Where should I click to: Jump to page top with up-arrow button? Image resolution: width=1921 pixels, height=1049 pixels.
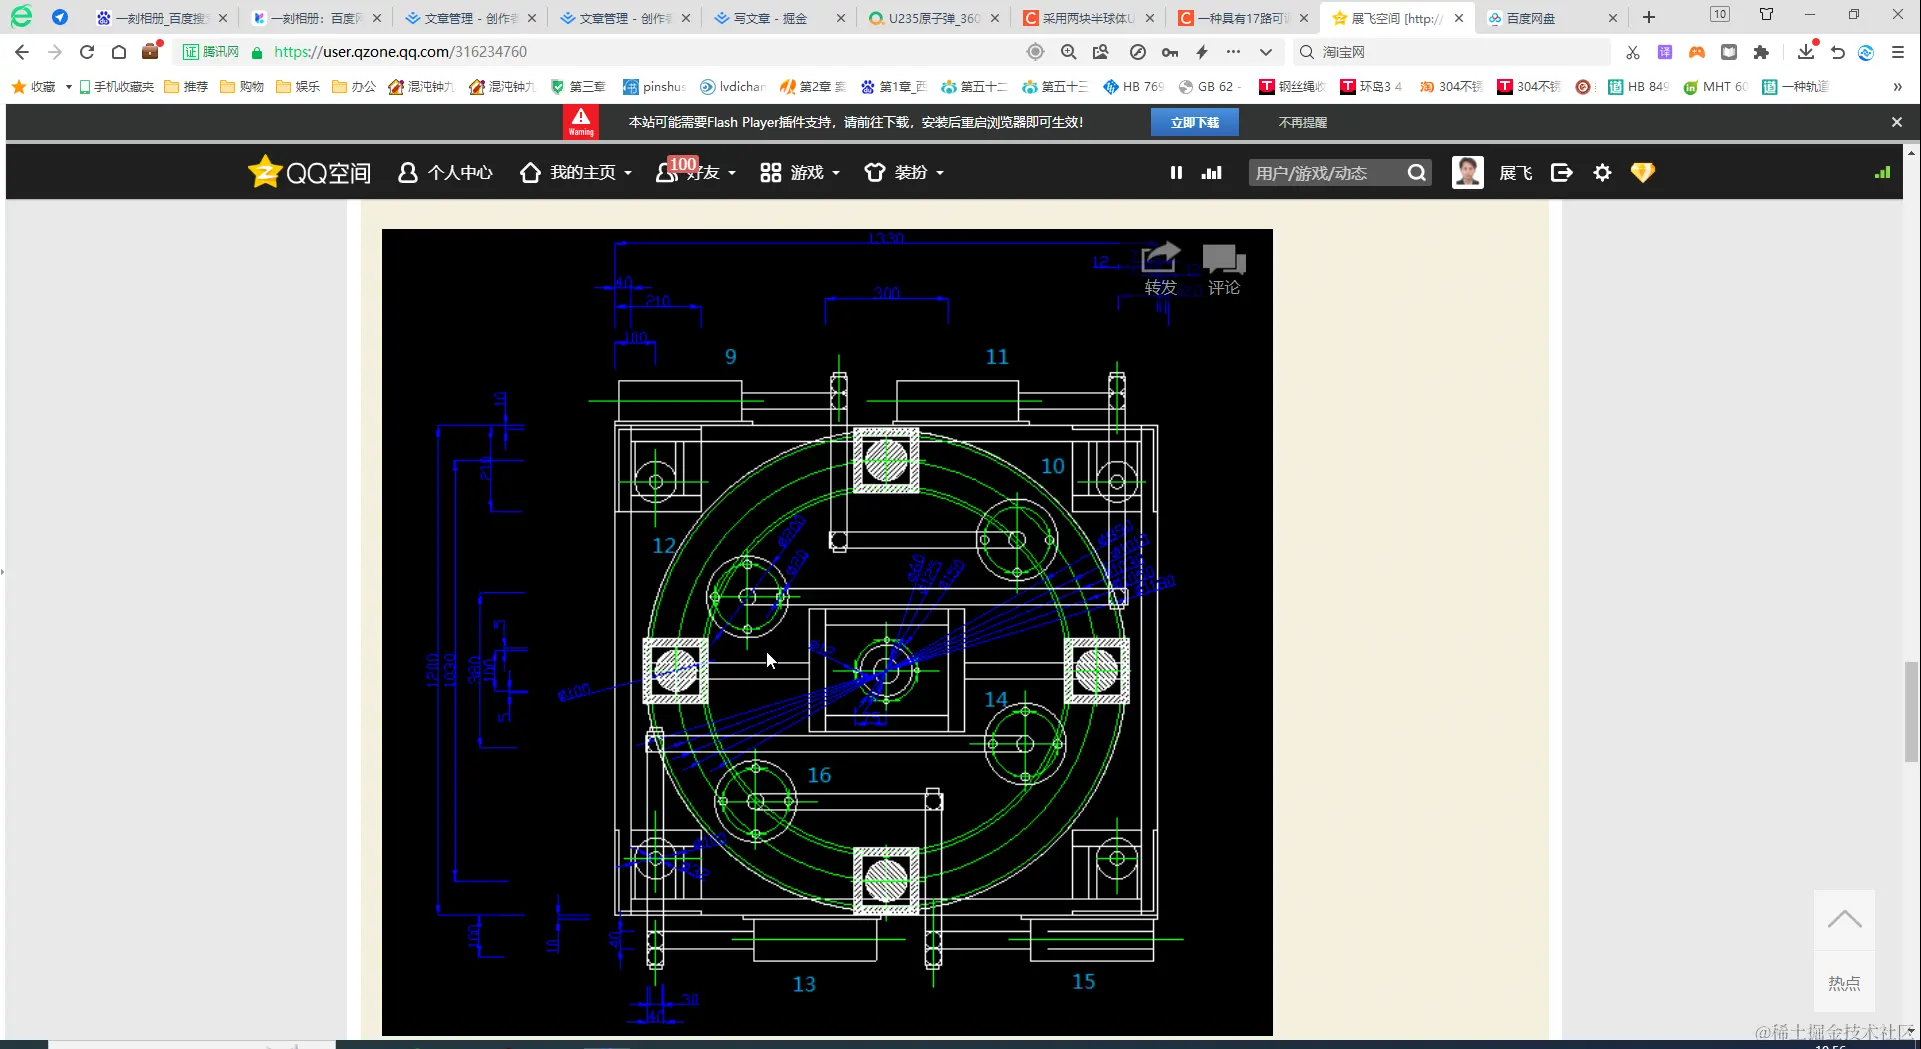(1845, 920)
